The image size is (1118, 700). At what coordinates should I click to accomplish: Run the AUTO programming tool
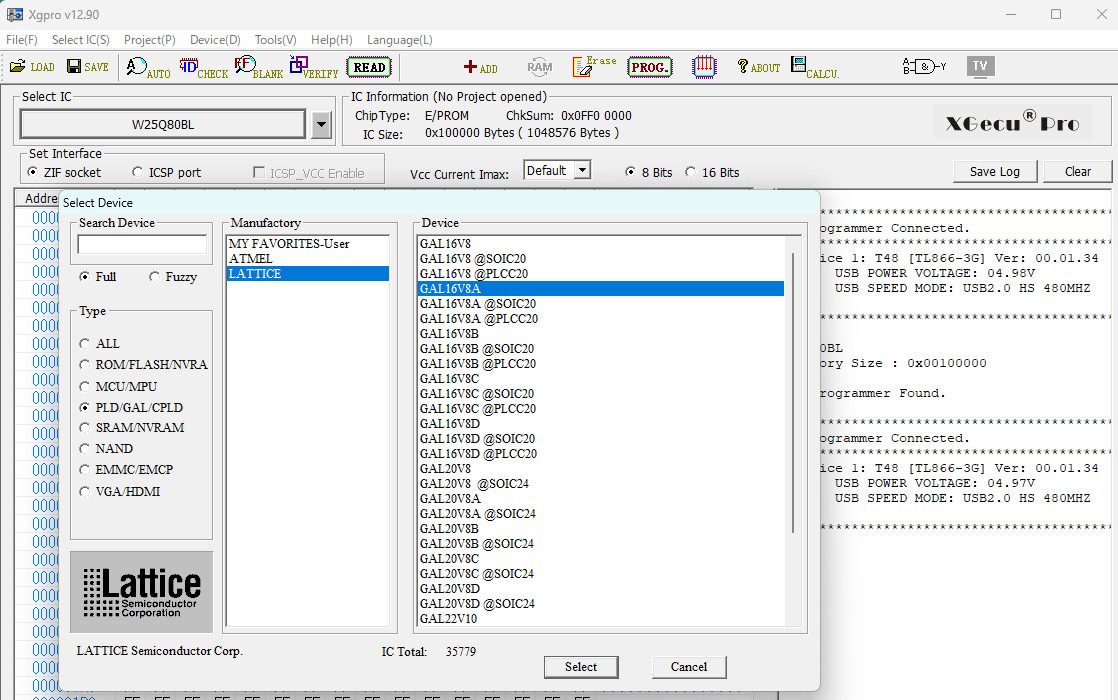[148, 67]
